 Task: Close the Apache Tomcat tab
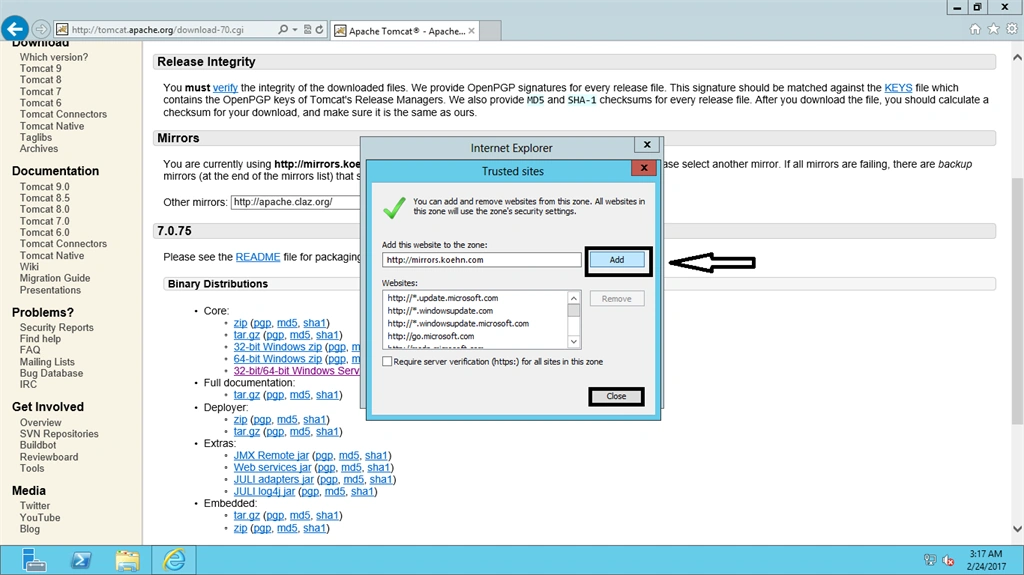point(472,31)
